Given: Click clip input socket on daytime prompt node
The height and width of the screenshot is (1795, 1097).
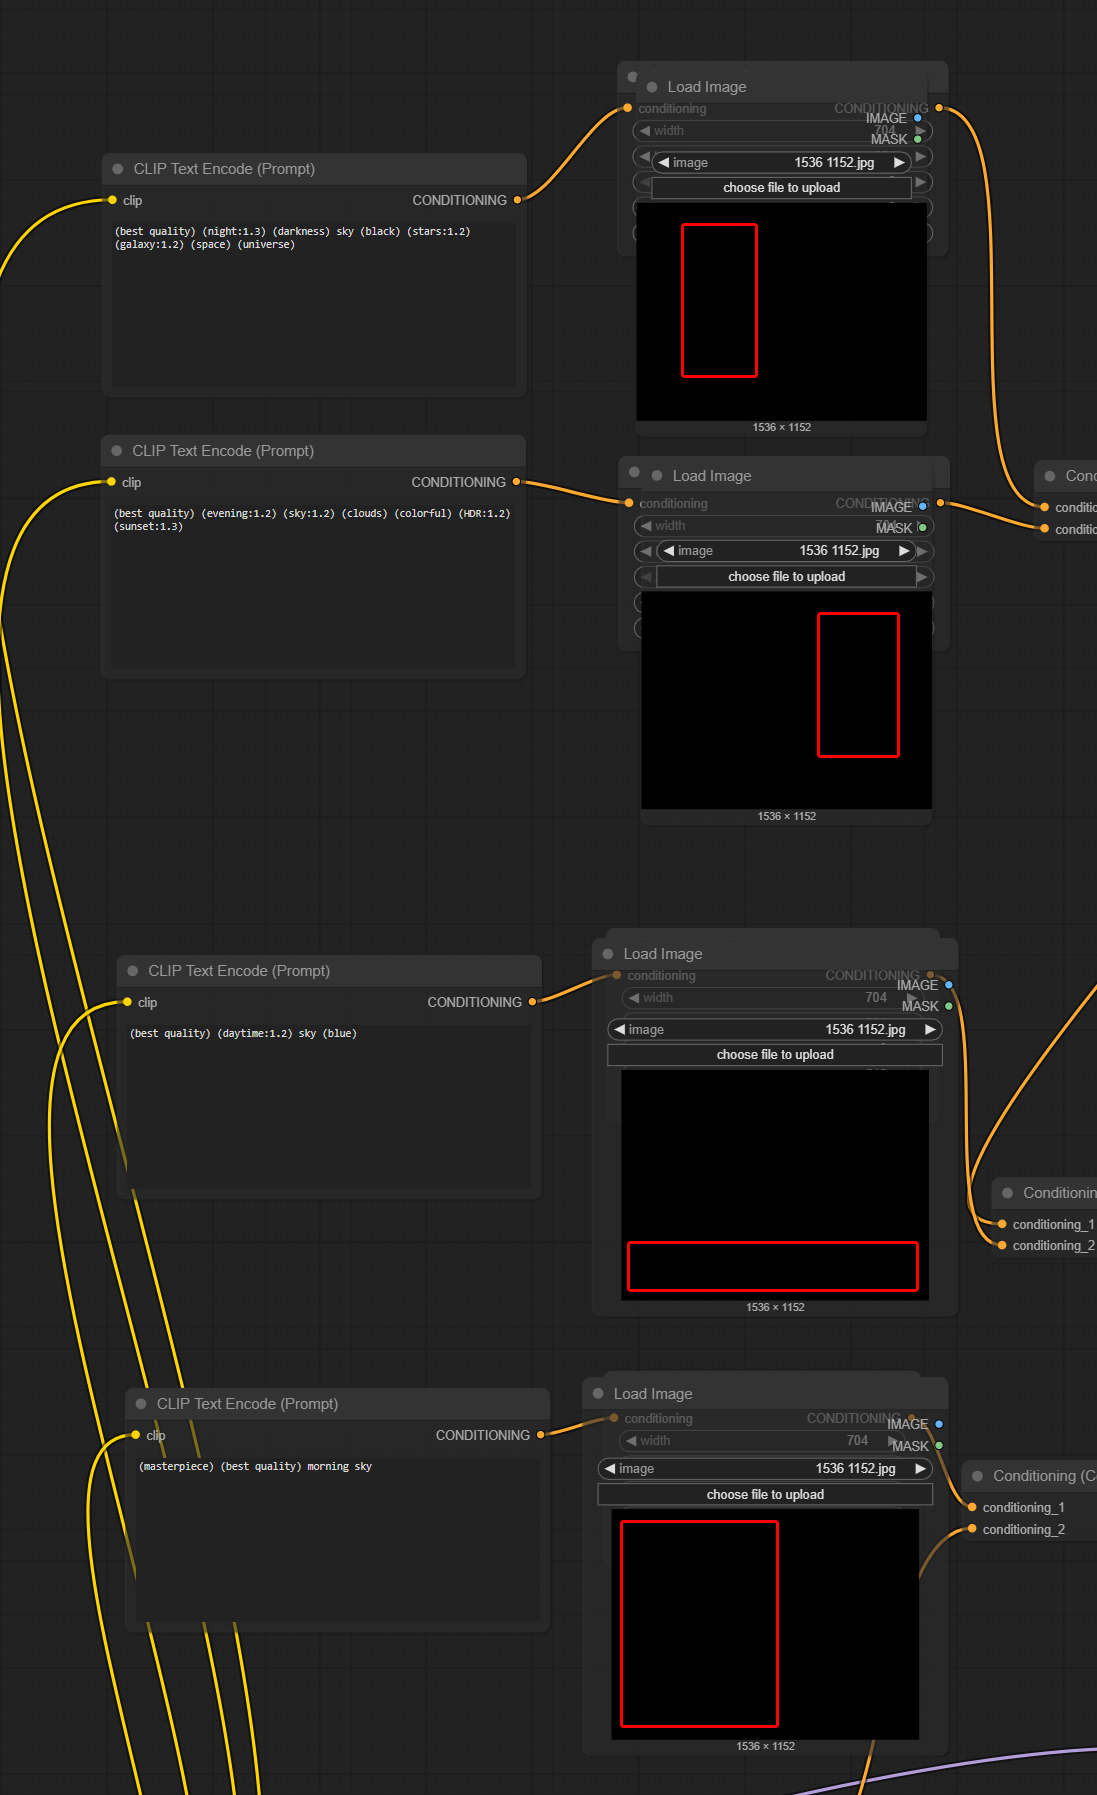Looking at the screenshot, I should [x=127, y=1002].
